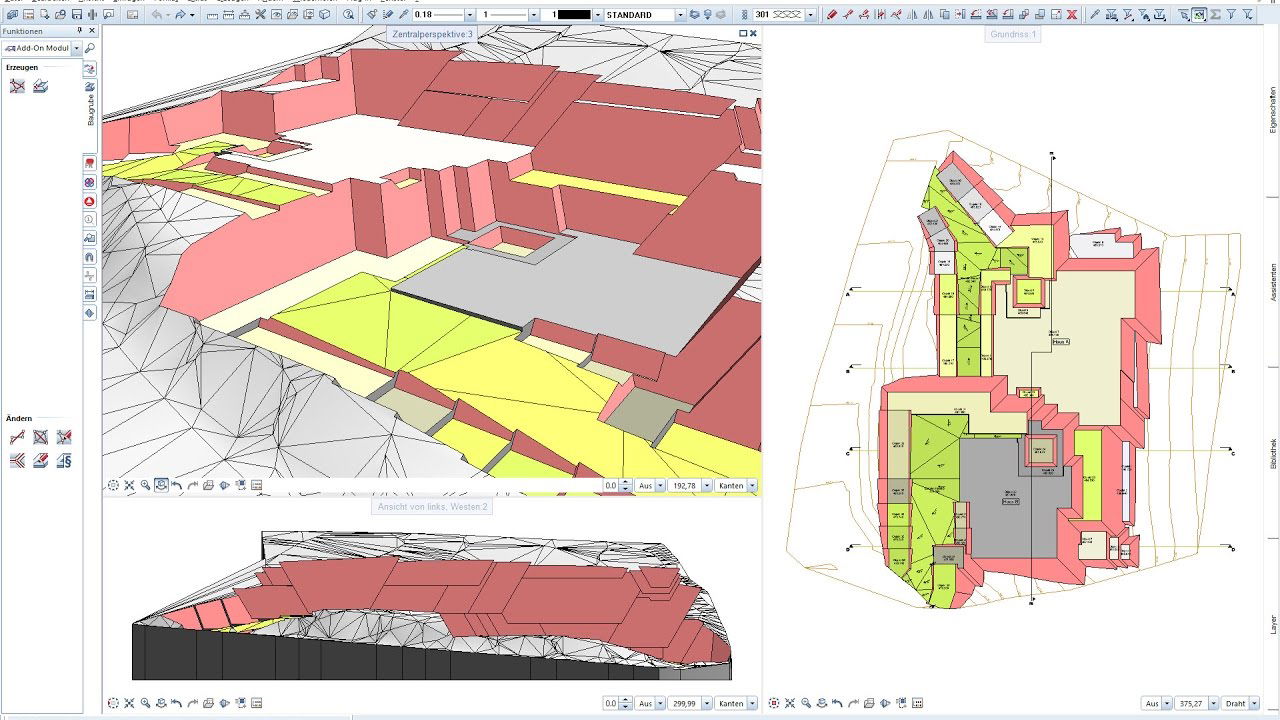Open the Aus dropdown in the Ansicht von links viewport
Viewport: 1280px width, 720px height.
coord(659,703)
